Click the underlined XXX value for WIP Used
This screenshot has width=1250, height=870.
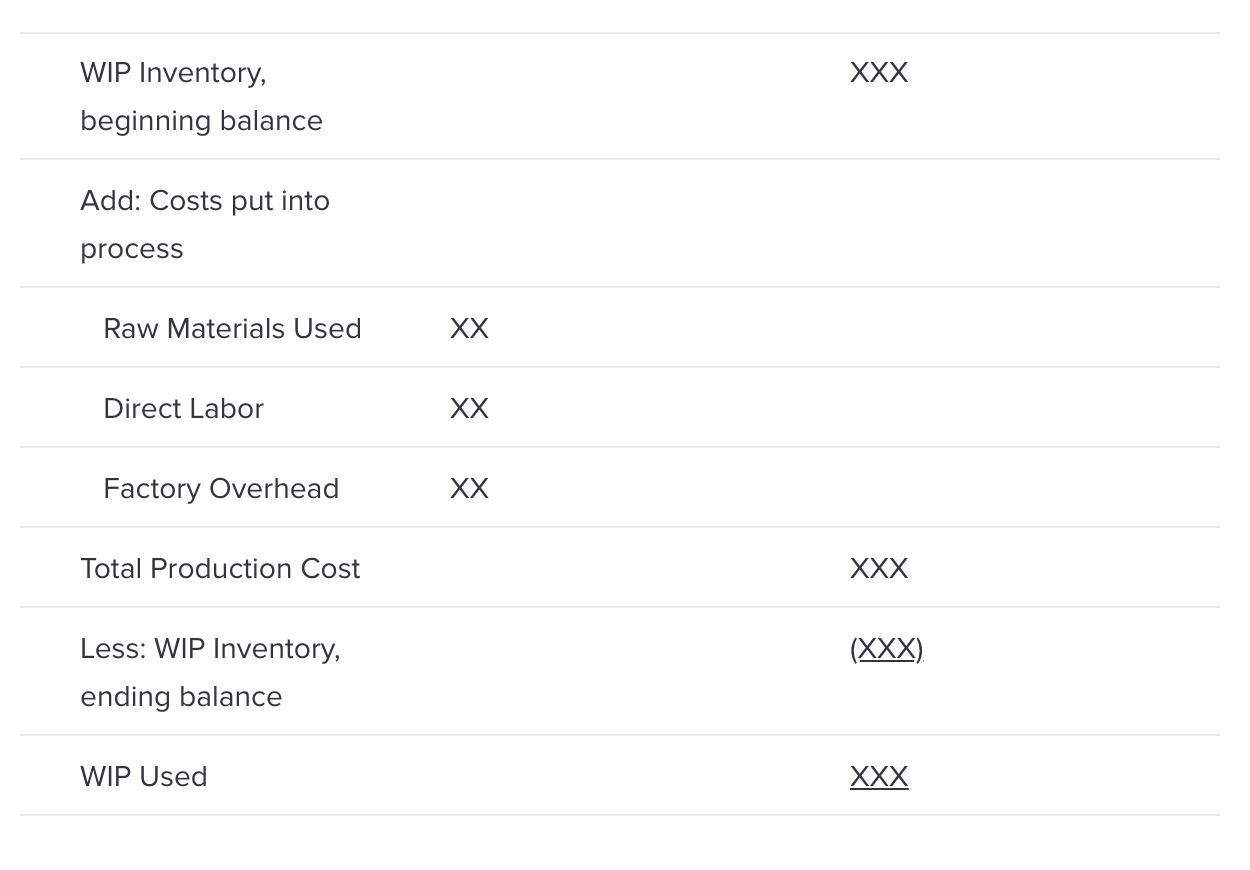879,776
